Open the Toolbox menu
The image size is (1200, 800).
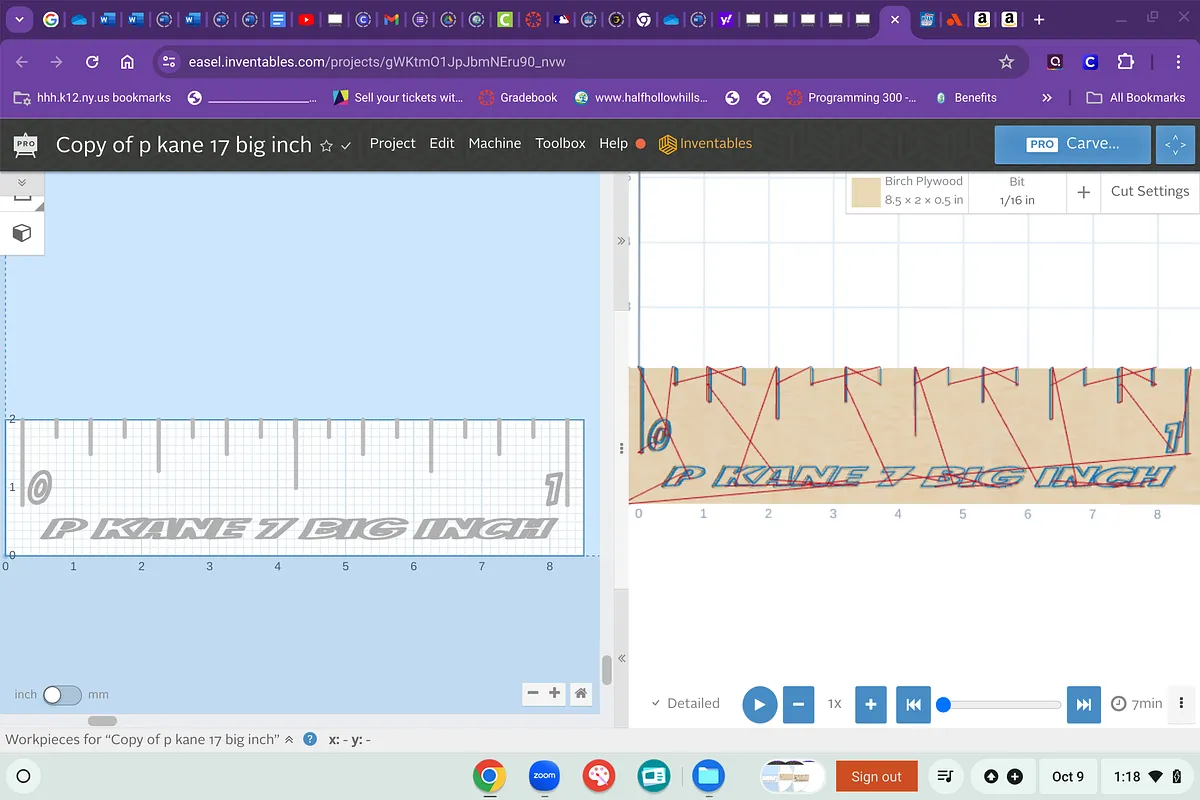tap(560, 143)
